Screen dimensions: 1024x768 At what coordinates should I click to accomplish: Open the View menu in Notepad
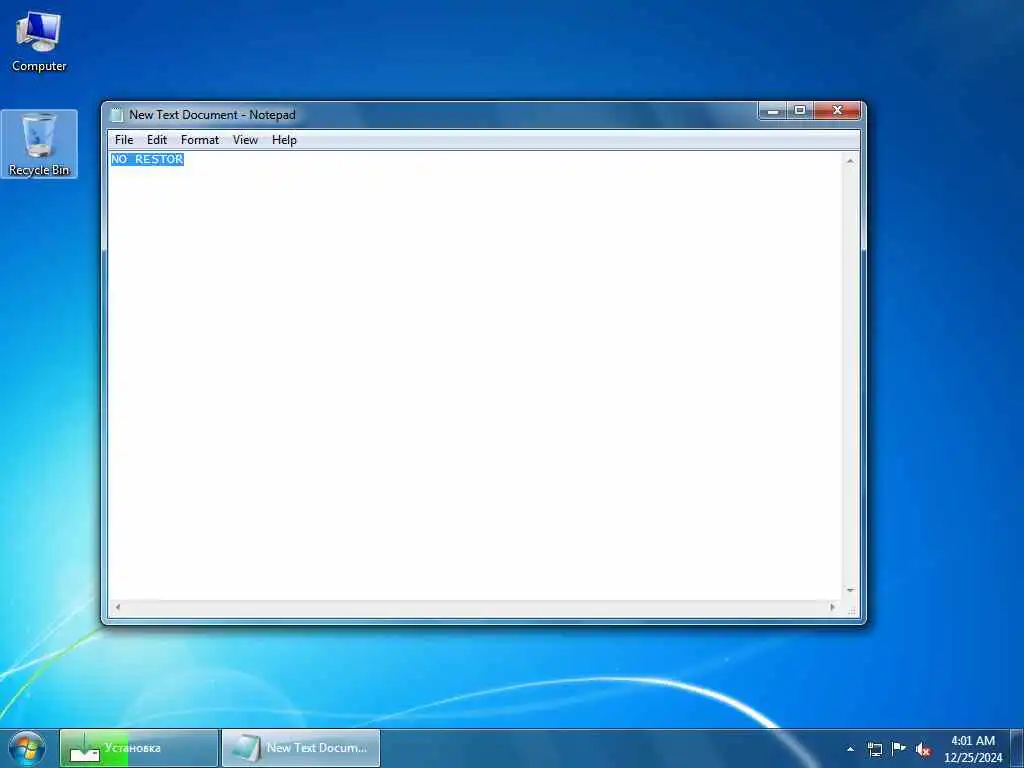point(246,140)
